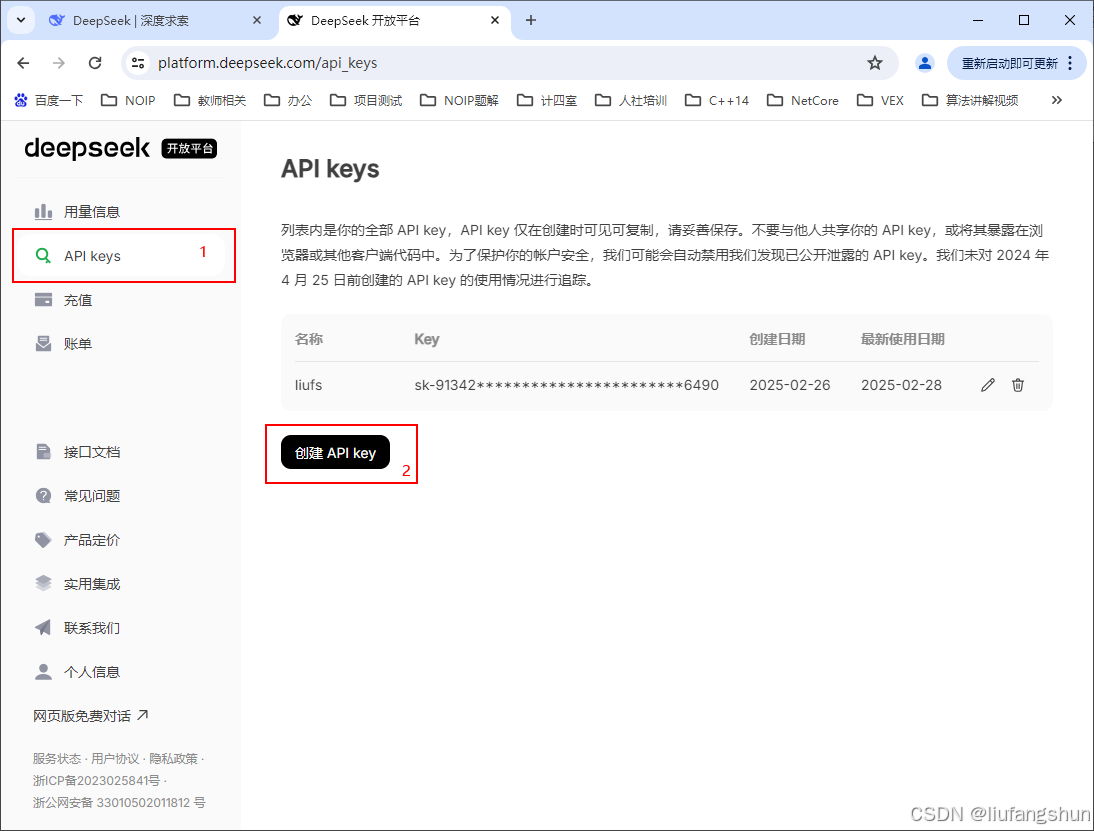The width and height of the screenshot is (1094, 831).
Task: Open the 算法讲解视频 bookmark folder
Action: pos(970,100)
